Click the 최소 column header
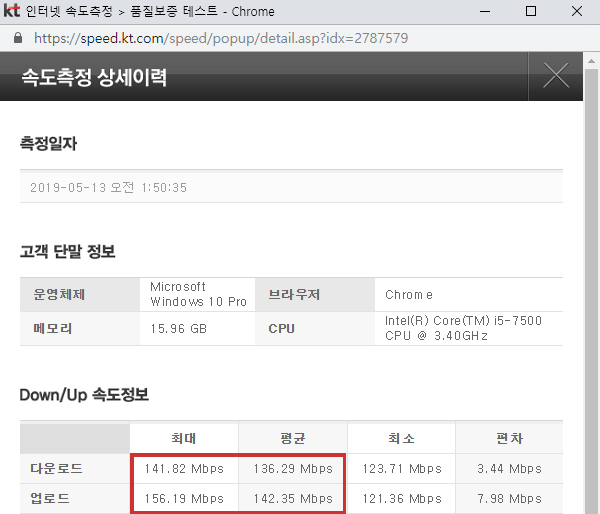 (401, 438)
